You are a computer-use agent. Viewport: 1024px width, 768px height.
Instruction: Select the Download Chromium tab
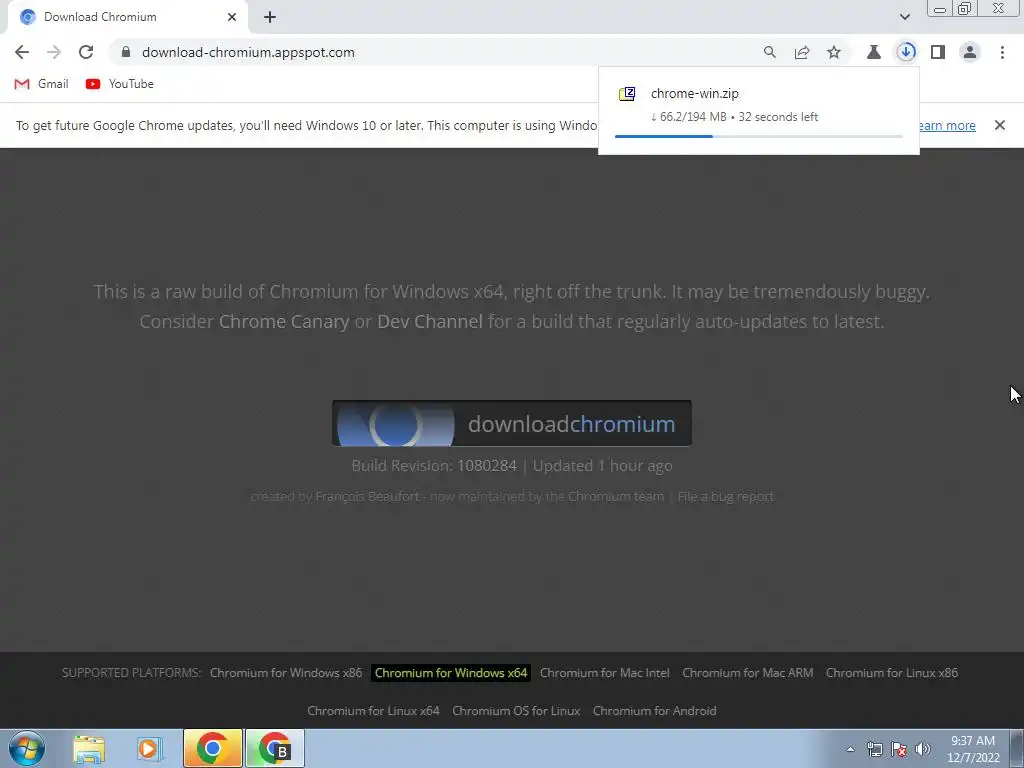[127, 17]
